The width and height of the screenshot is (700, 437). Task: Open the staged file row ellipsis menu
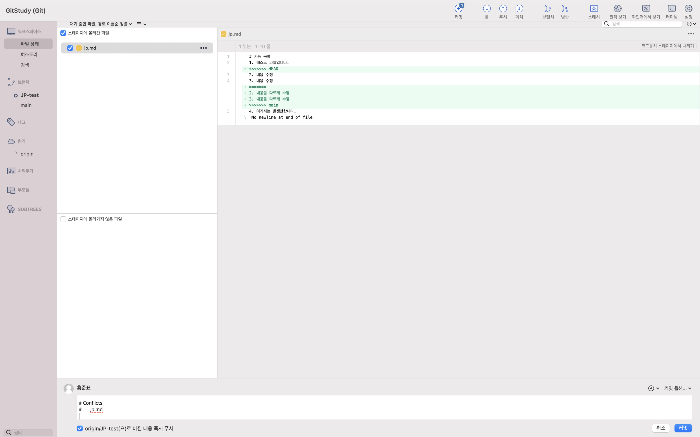click(204, 48)
